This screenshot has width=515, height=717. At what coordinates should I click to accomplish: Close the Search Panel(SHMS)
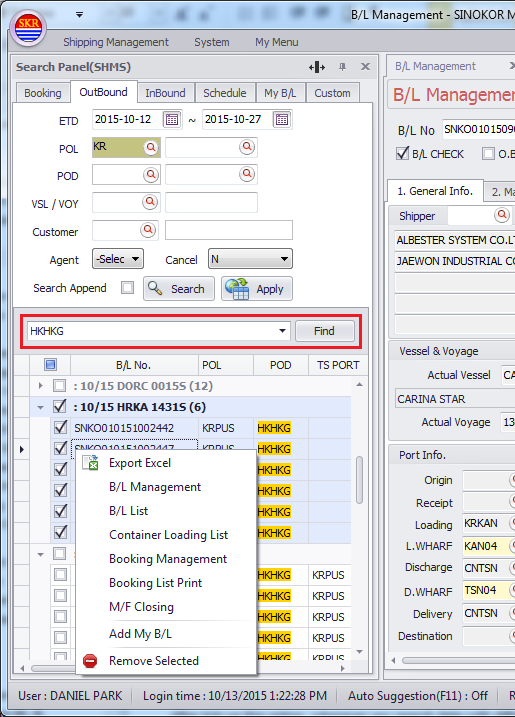point(365,67)
